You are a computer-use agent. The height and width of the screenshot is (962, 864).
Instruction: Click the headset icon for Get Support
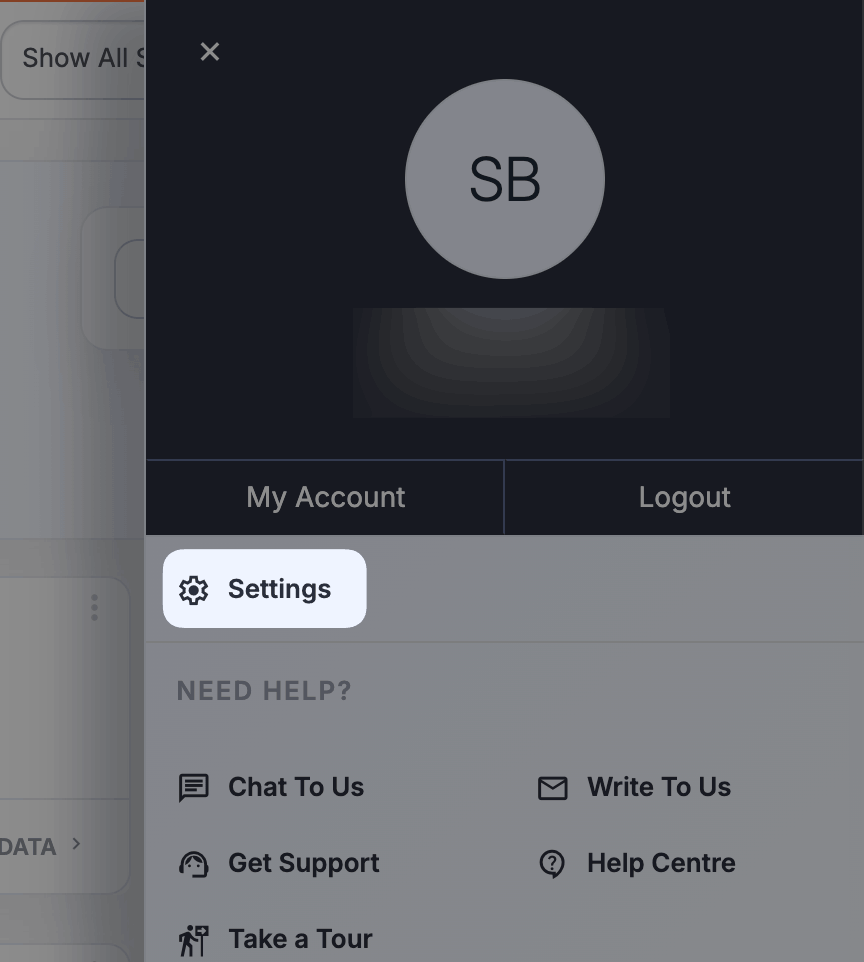pos(196,863)
